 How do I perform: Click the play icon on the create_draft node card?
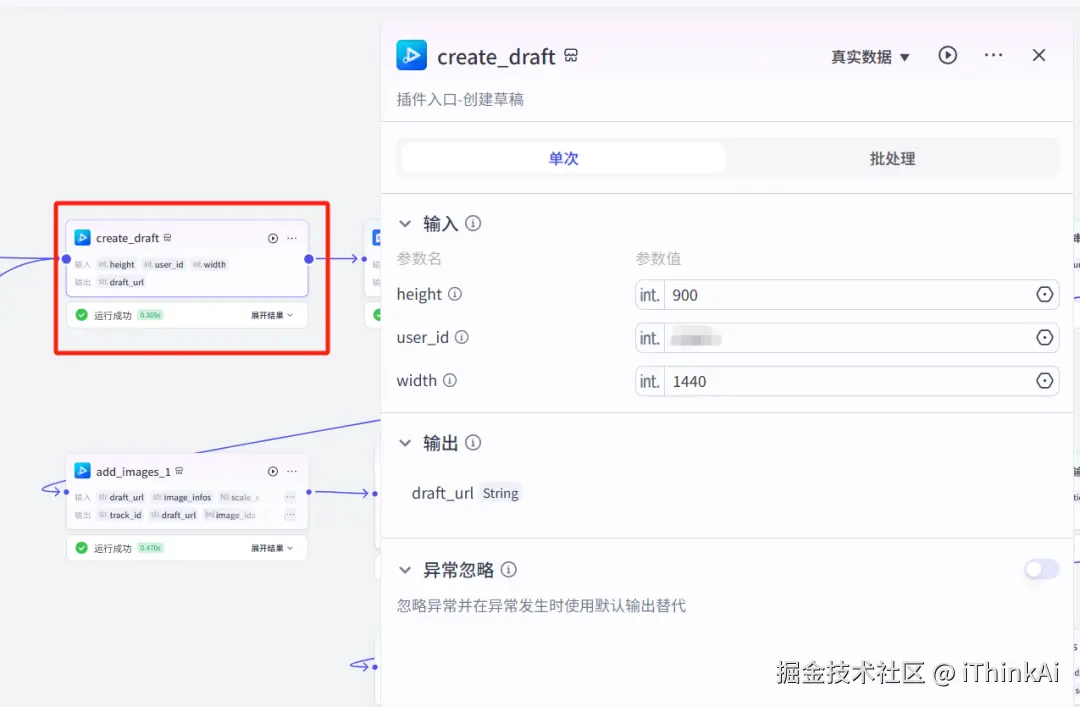pyautogui.click(x=271, y=238)
